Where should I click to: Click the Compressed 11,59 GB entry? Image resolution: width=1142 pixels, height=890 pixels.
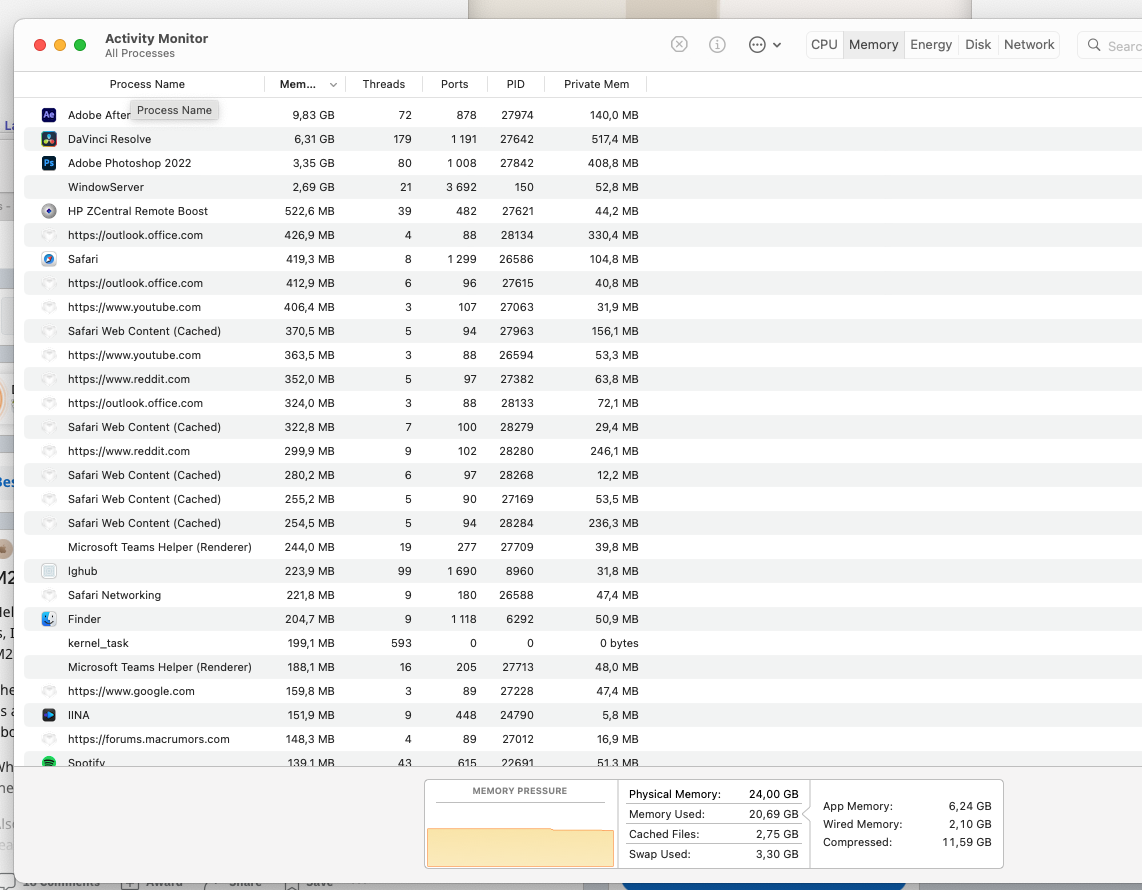pos(907,842)
